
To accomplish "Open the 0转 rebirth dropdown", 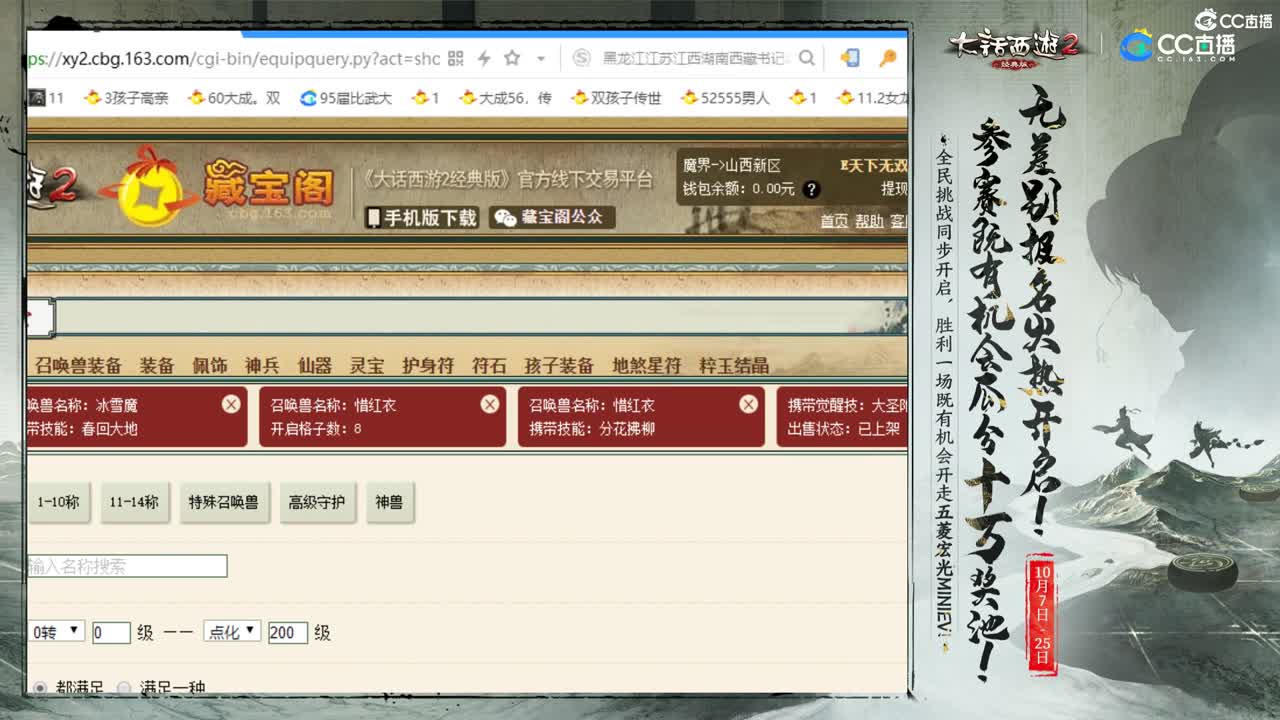I will pyautogui.click(x=56, y=632).
